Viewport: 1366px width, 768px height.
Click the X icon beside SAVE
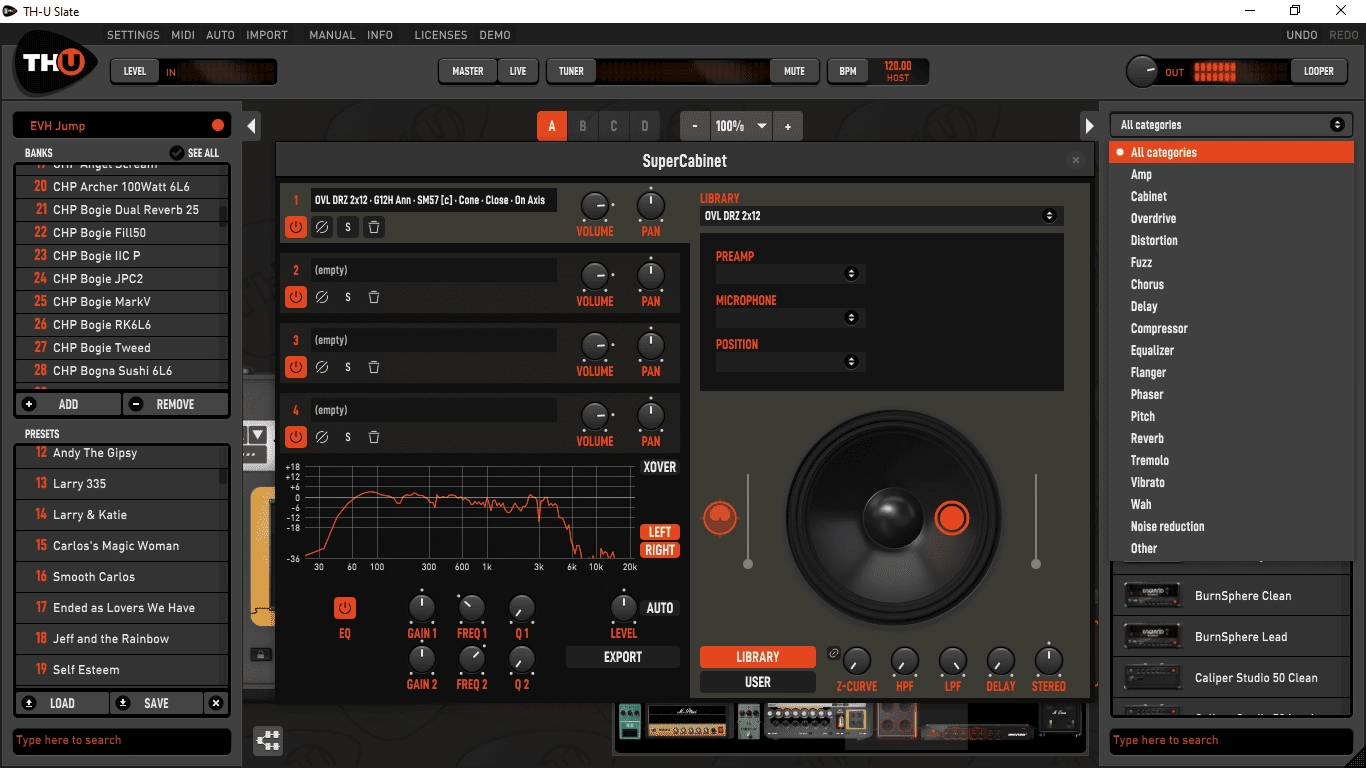coord(216,703)
